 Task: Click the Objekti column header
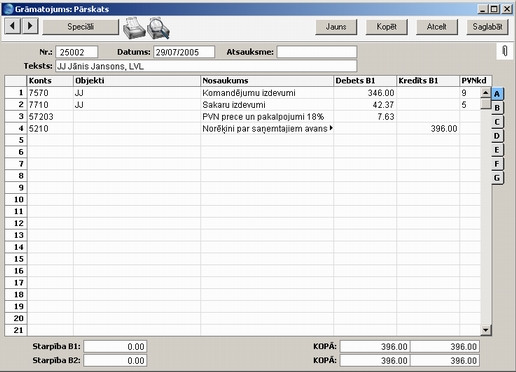(137, 81)
